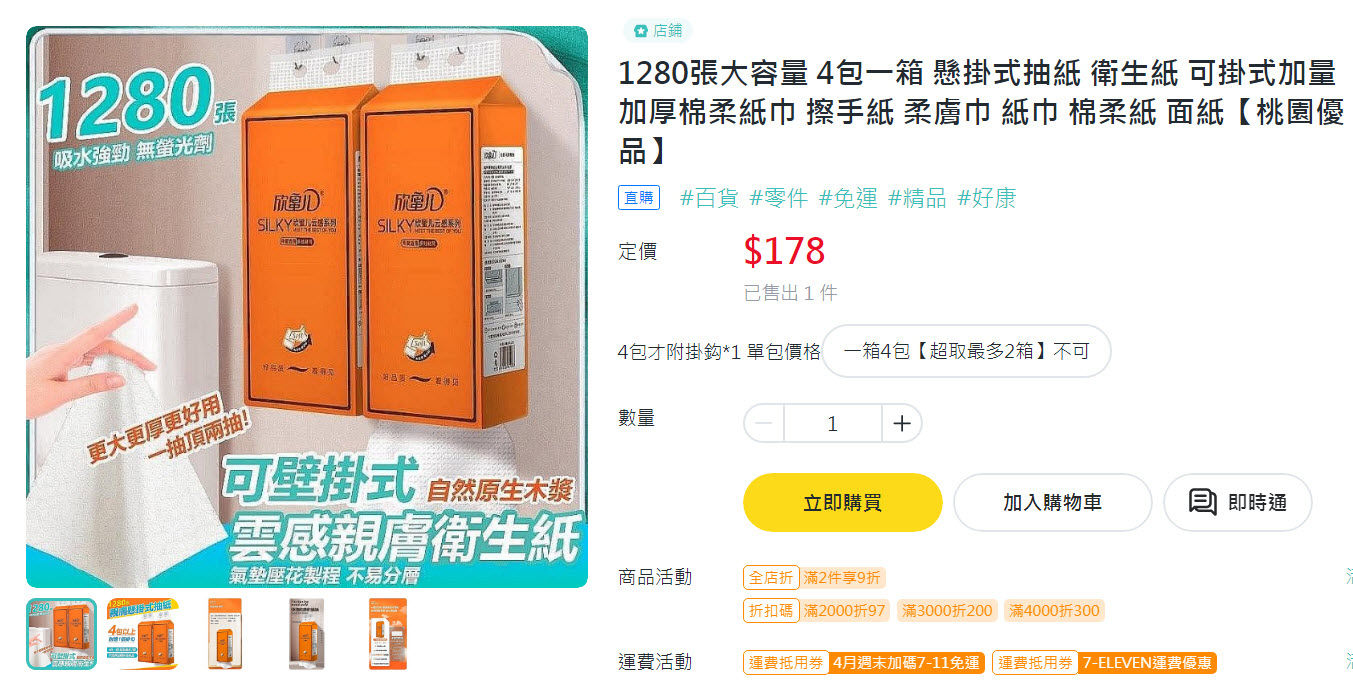Image resolution: width=1353 pixels, height=690 pixels.
Task: Click the quantity input field
Action: click(833, 424)
